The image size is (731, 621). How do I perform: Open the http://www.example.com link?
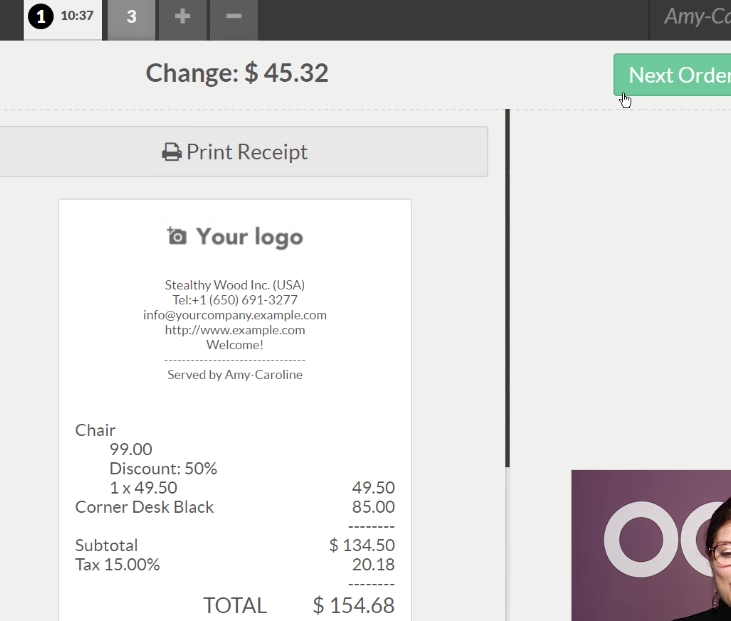[235, 329]
